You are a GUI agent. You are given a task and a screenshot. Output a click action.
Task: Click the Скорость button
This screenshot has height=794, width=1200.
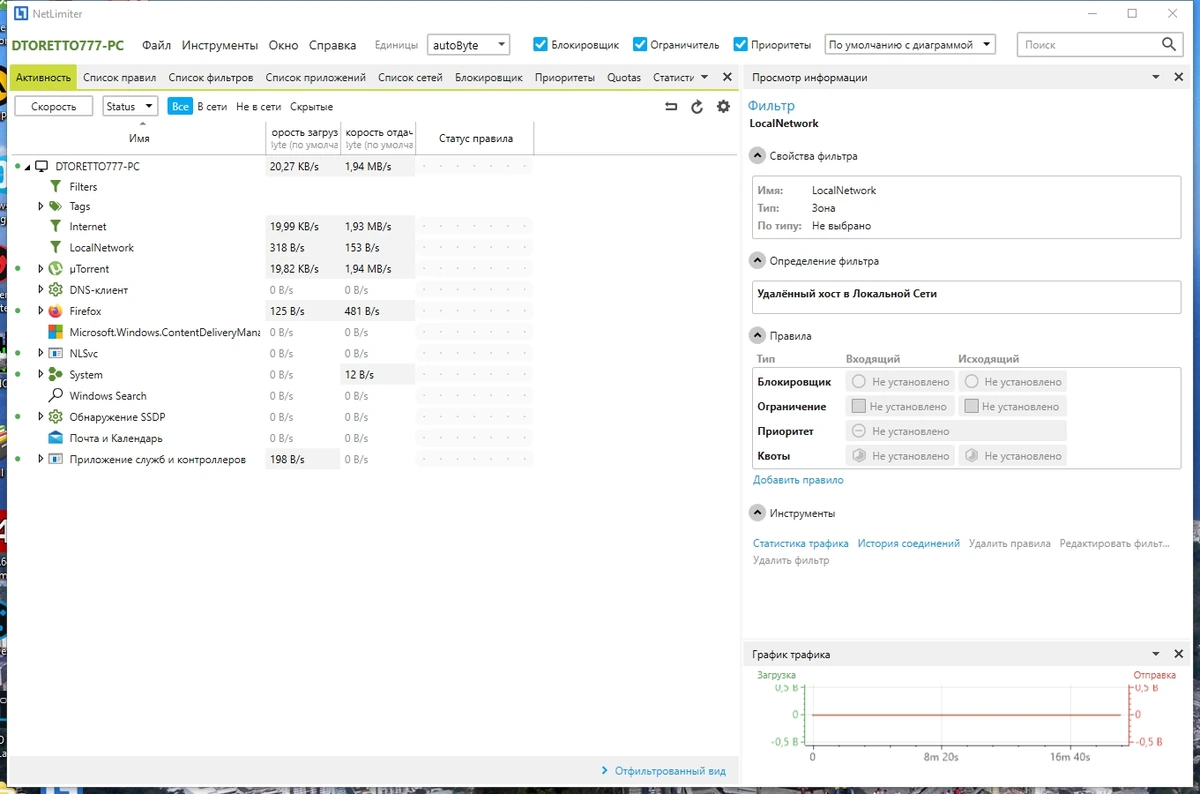[54, 106]
